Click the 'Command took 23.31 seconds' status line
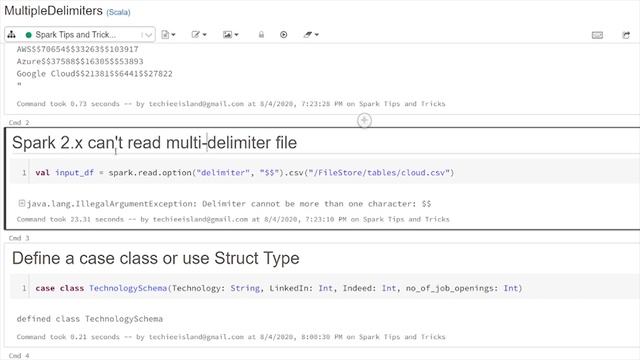Image resolution: width=640 pixels, height=360 pixels. pos(233,219)
